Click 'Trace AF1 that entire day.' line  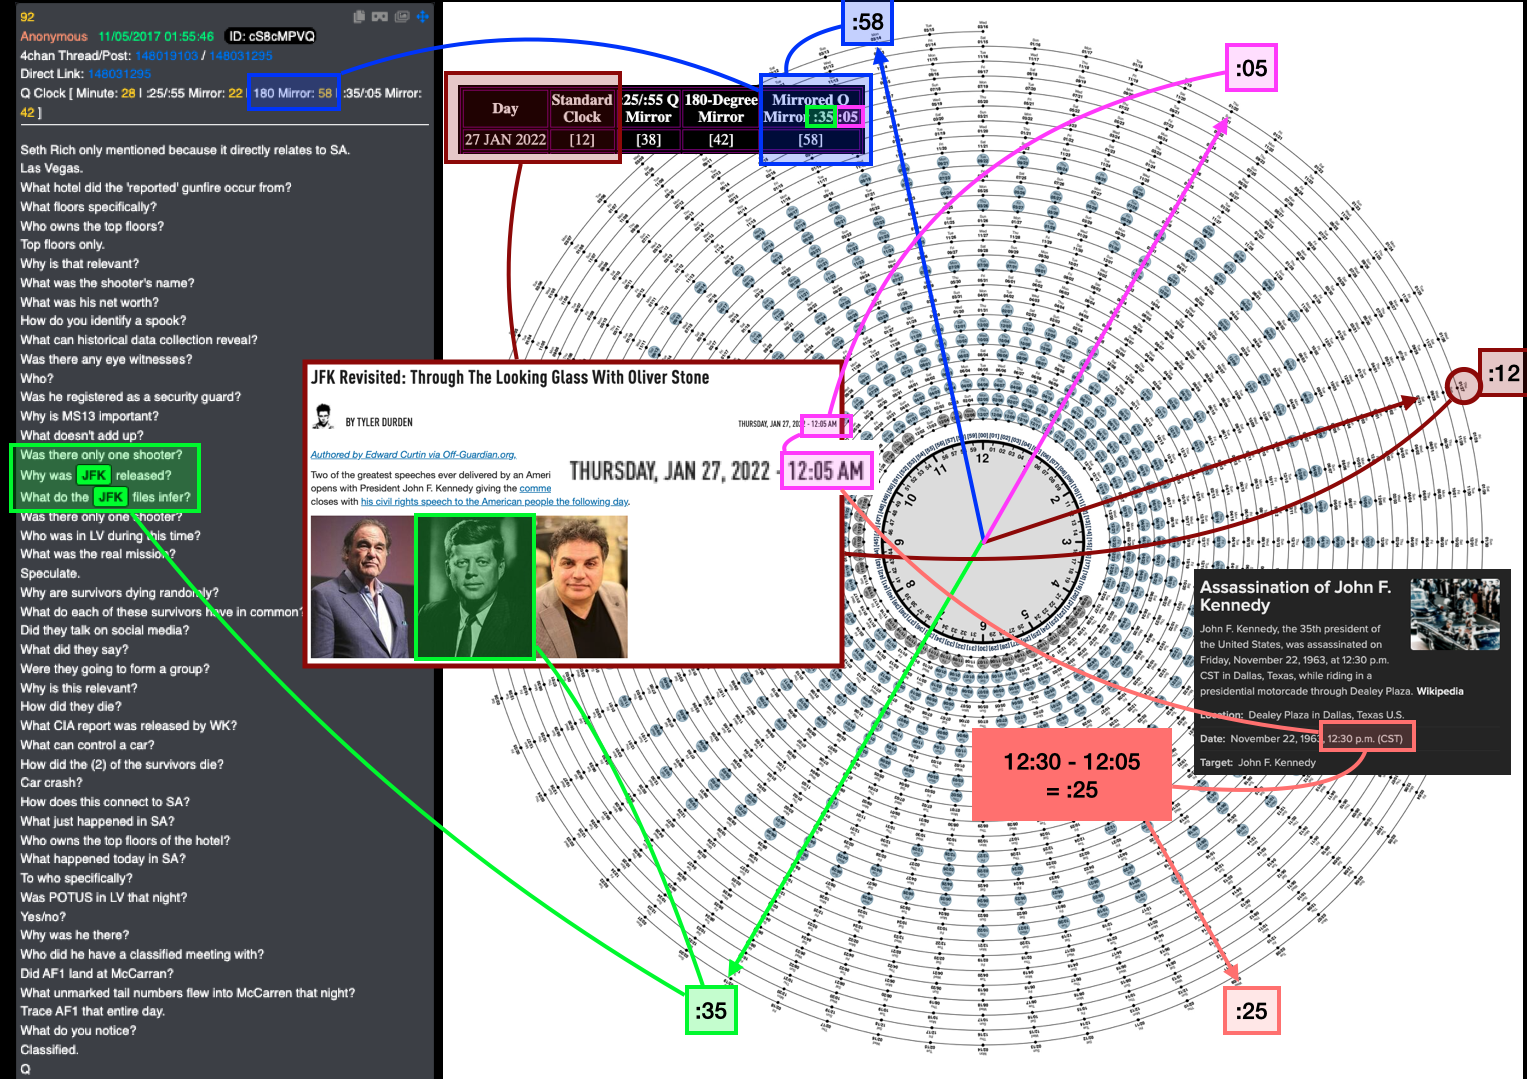[x=92, y=1012]
